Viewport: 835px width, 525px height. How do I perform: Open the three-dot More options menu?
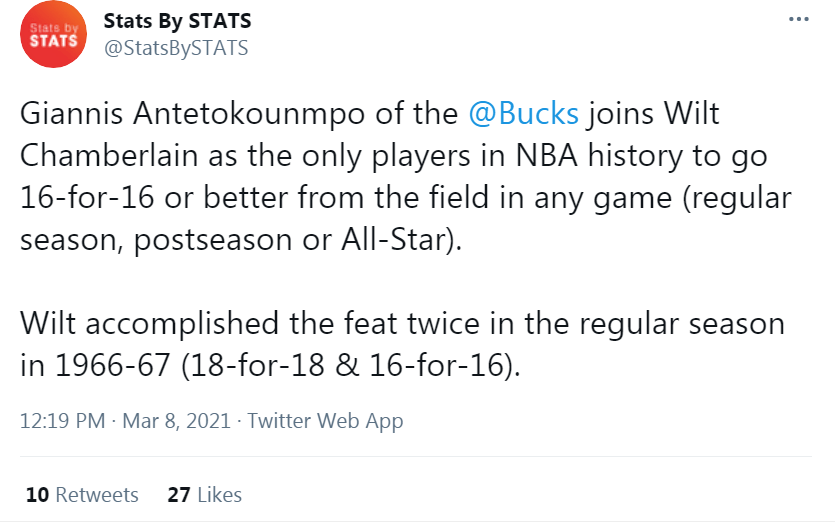[x=798, y=20]
